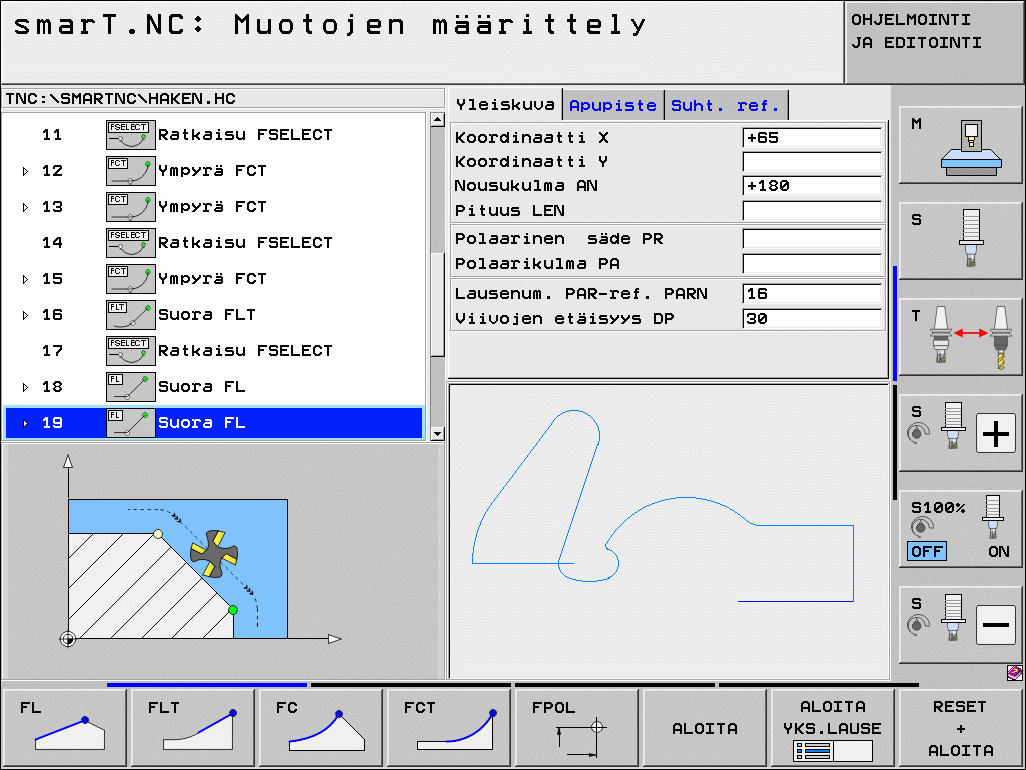Decrease spindle speed with S minus

[x=995, y=625]
